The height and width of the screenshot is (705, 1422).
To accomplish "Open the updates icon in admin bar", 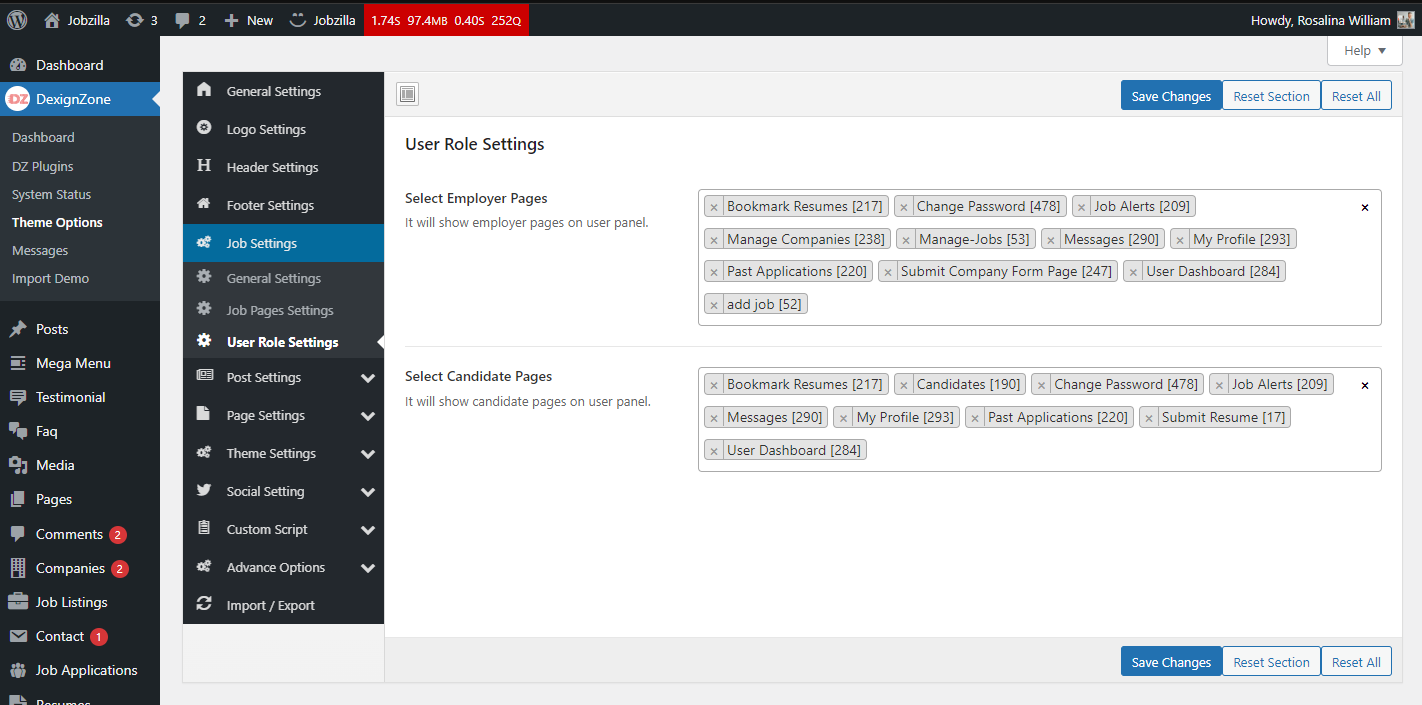I will (135, 20).
